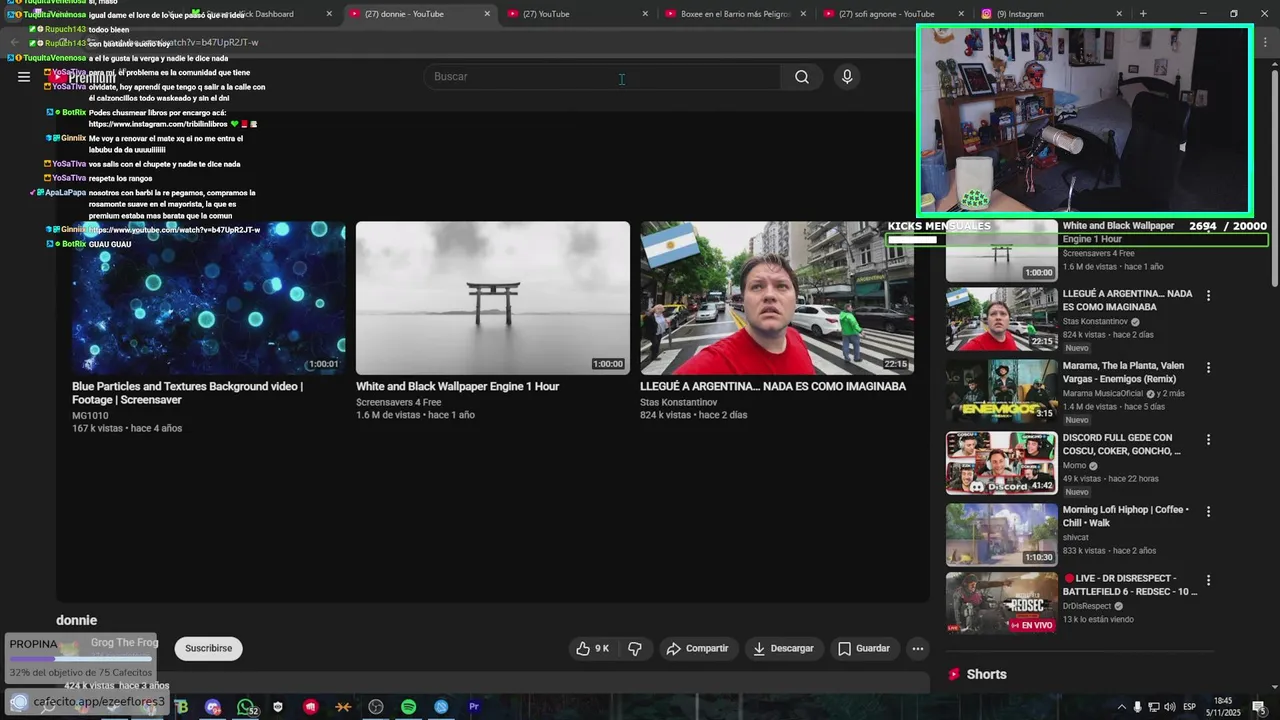
Task: Open the YouTube hamburger guide menu
Action: [24, 77]
